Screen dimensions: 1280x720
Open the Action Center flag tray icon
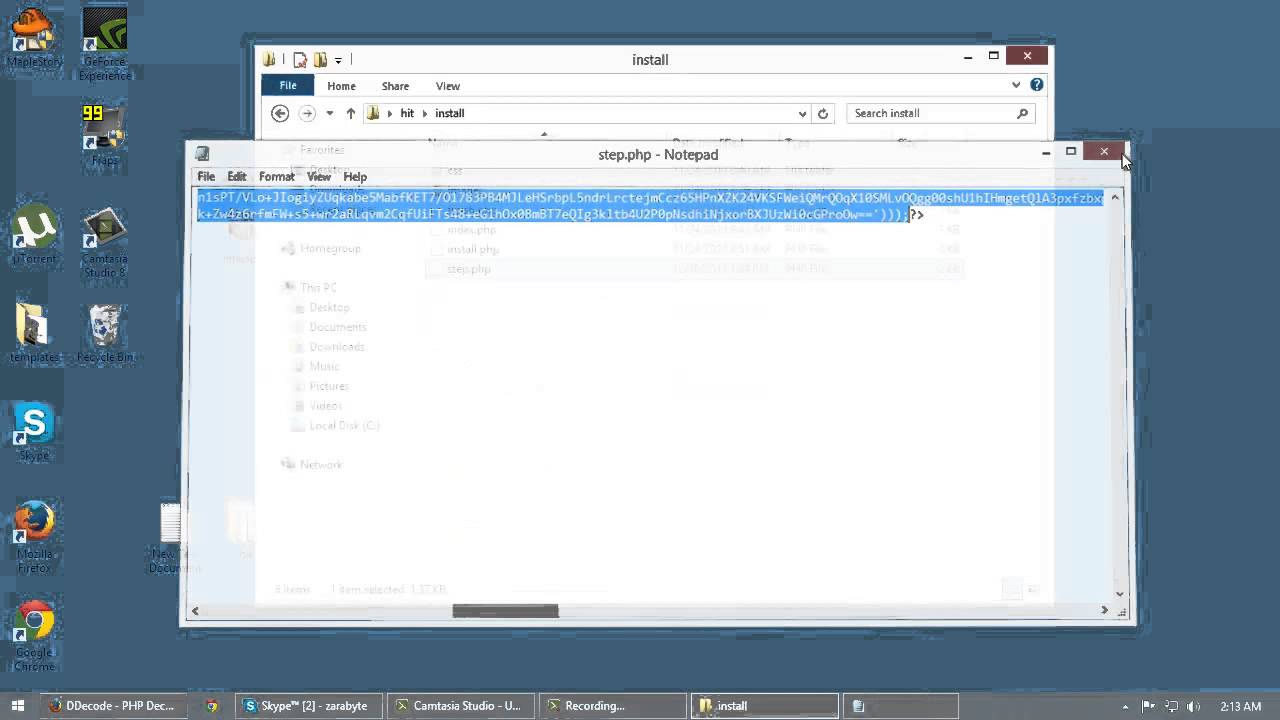coord(1149,707)
